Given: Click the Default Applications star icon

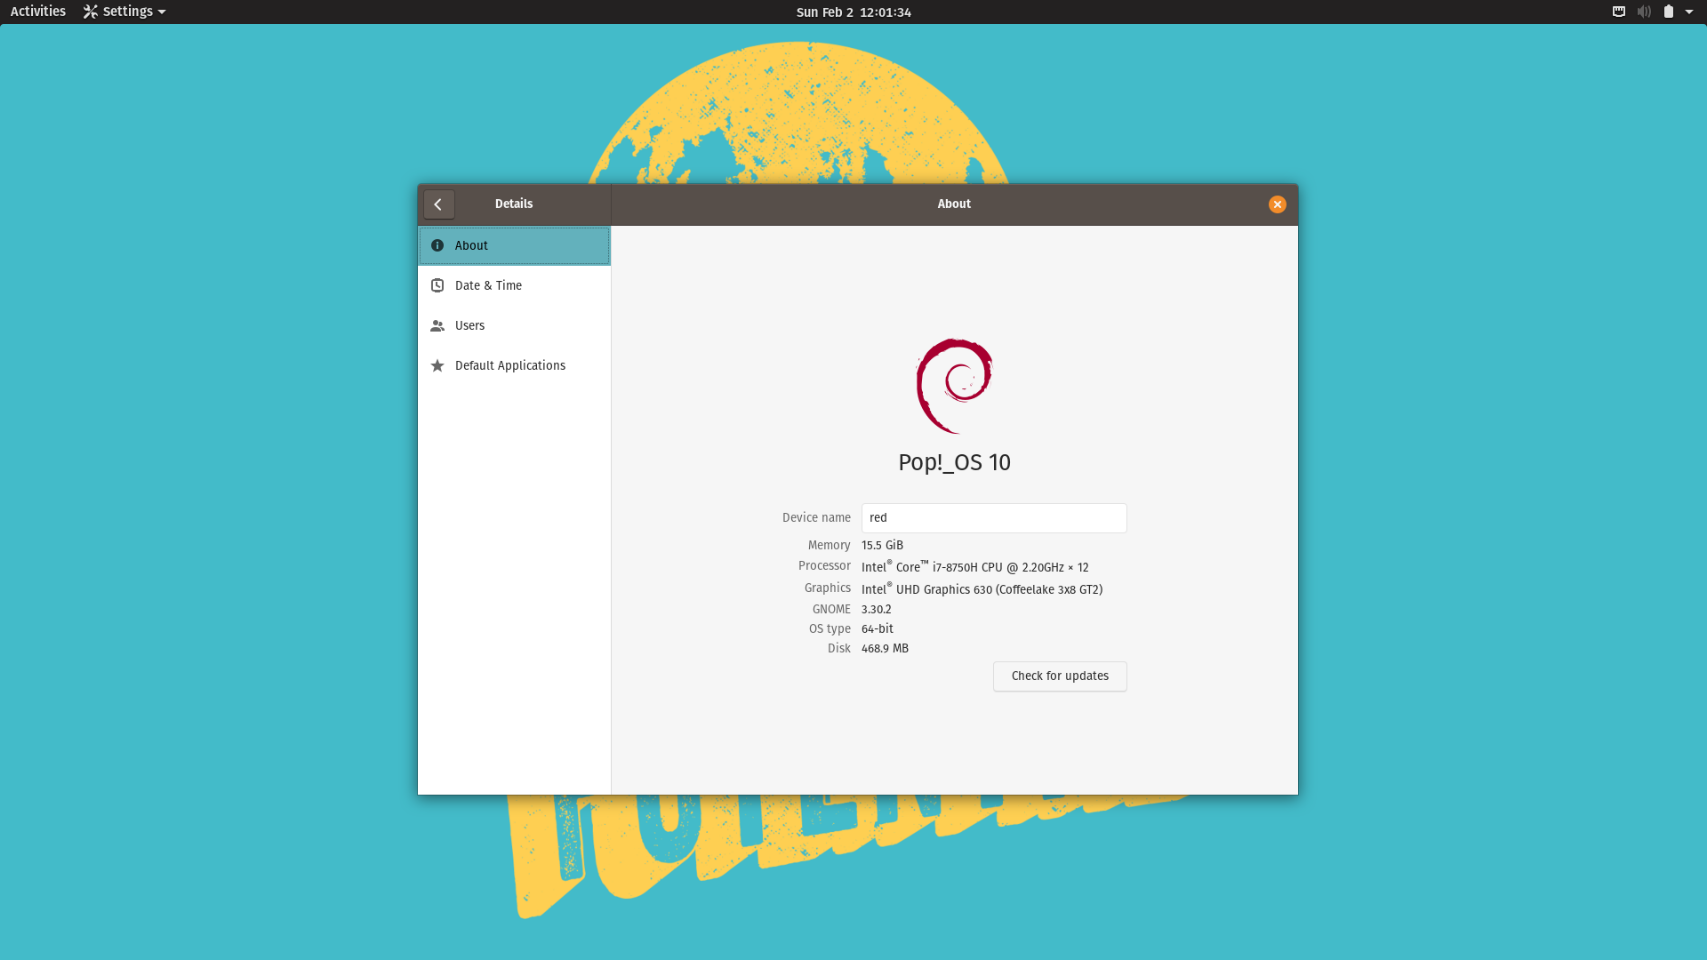Looking at the screenshot, I should (437, 366).
